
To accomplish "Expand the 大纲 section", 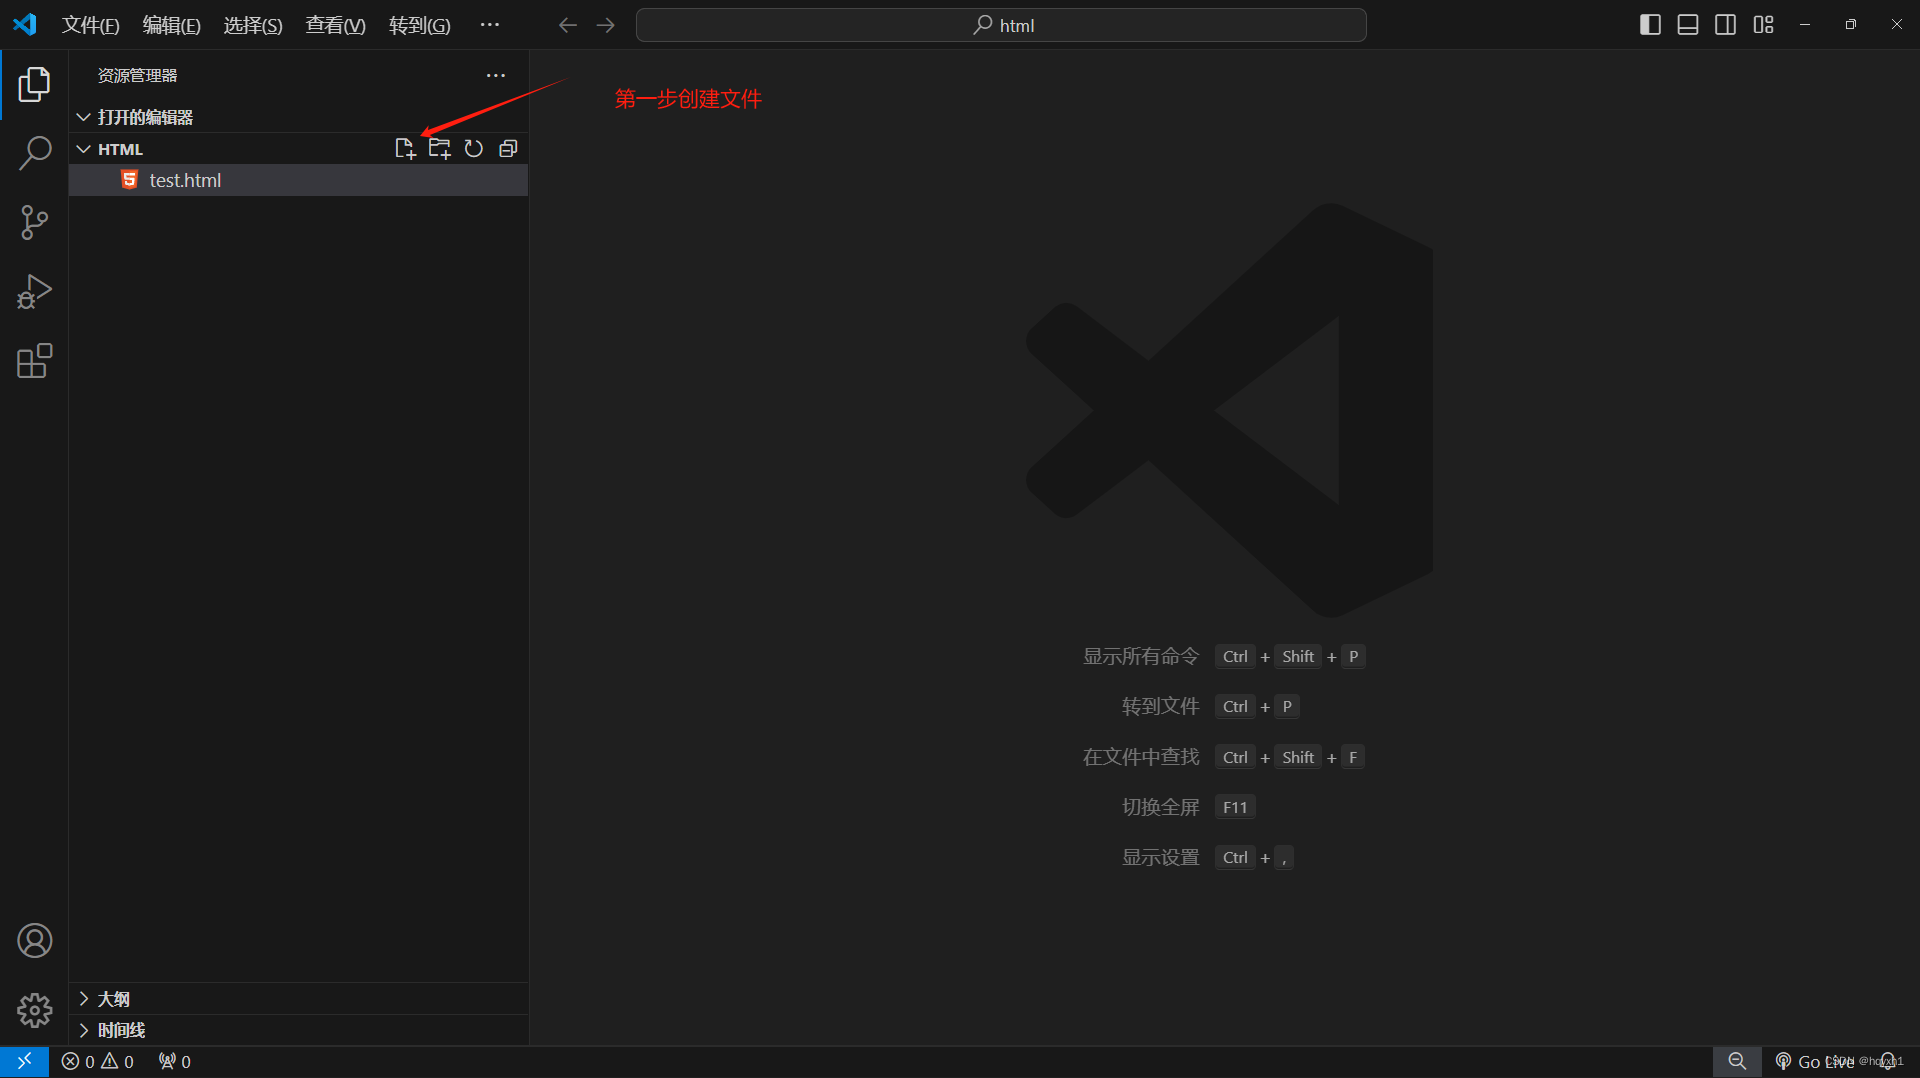I will pyautogui.click(x=298, y=999).
